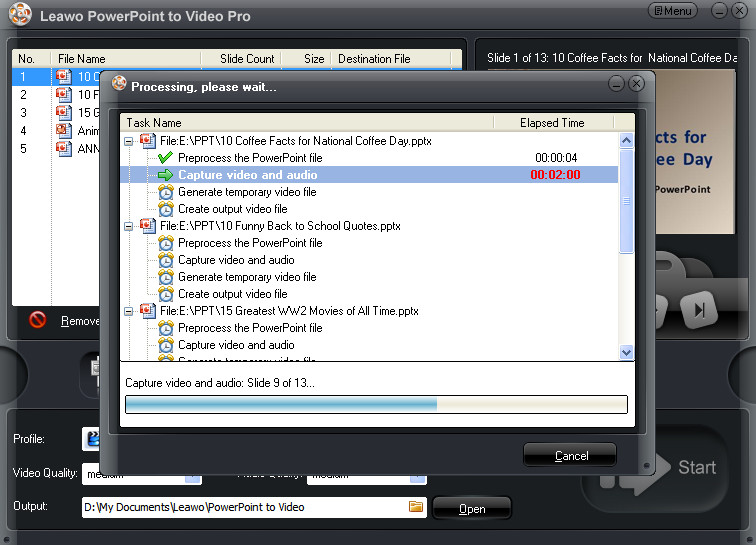
Task: Click the 10 Coffee Facts pptx file icon
Action: tap(148, 141)
